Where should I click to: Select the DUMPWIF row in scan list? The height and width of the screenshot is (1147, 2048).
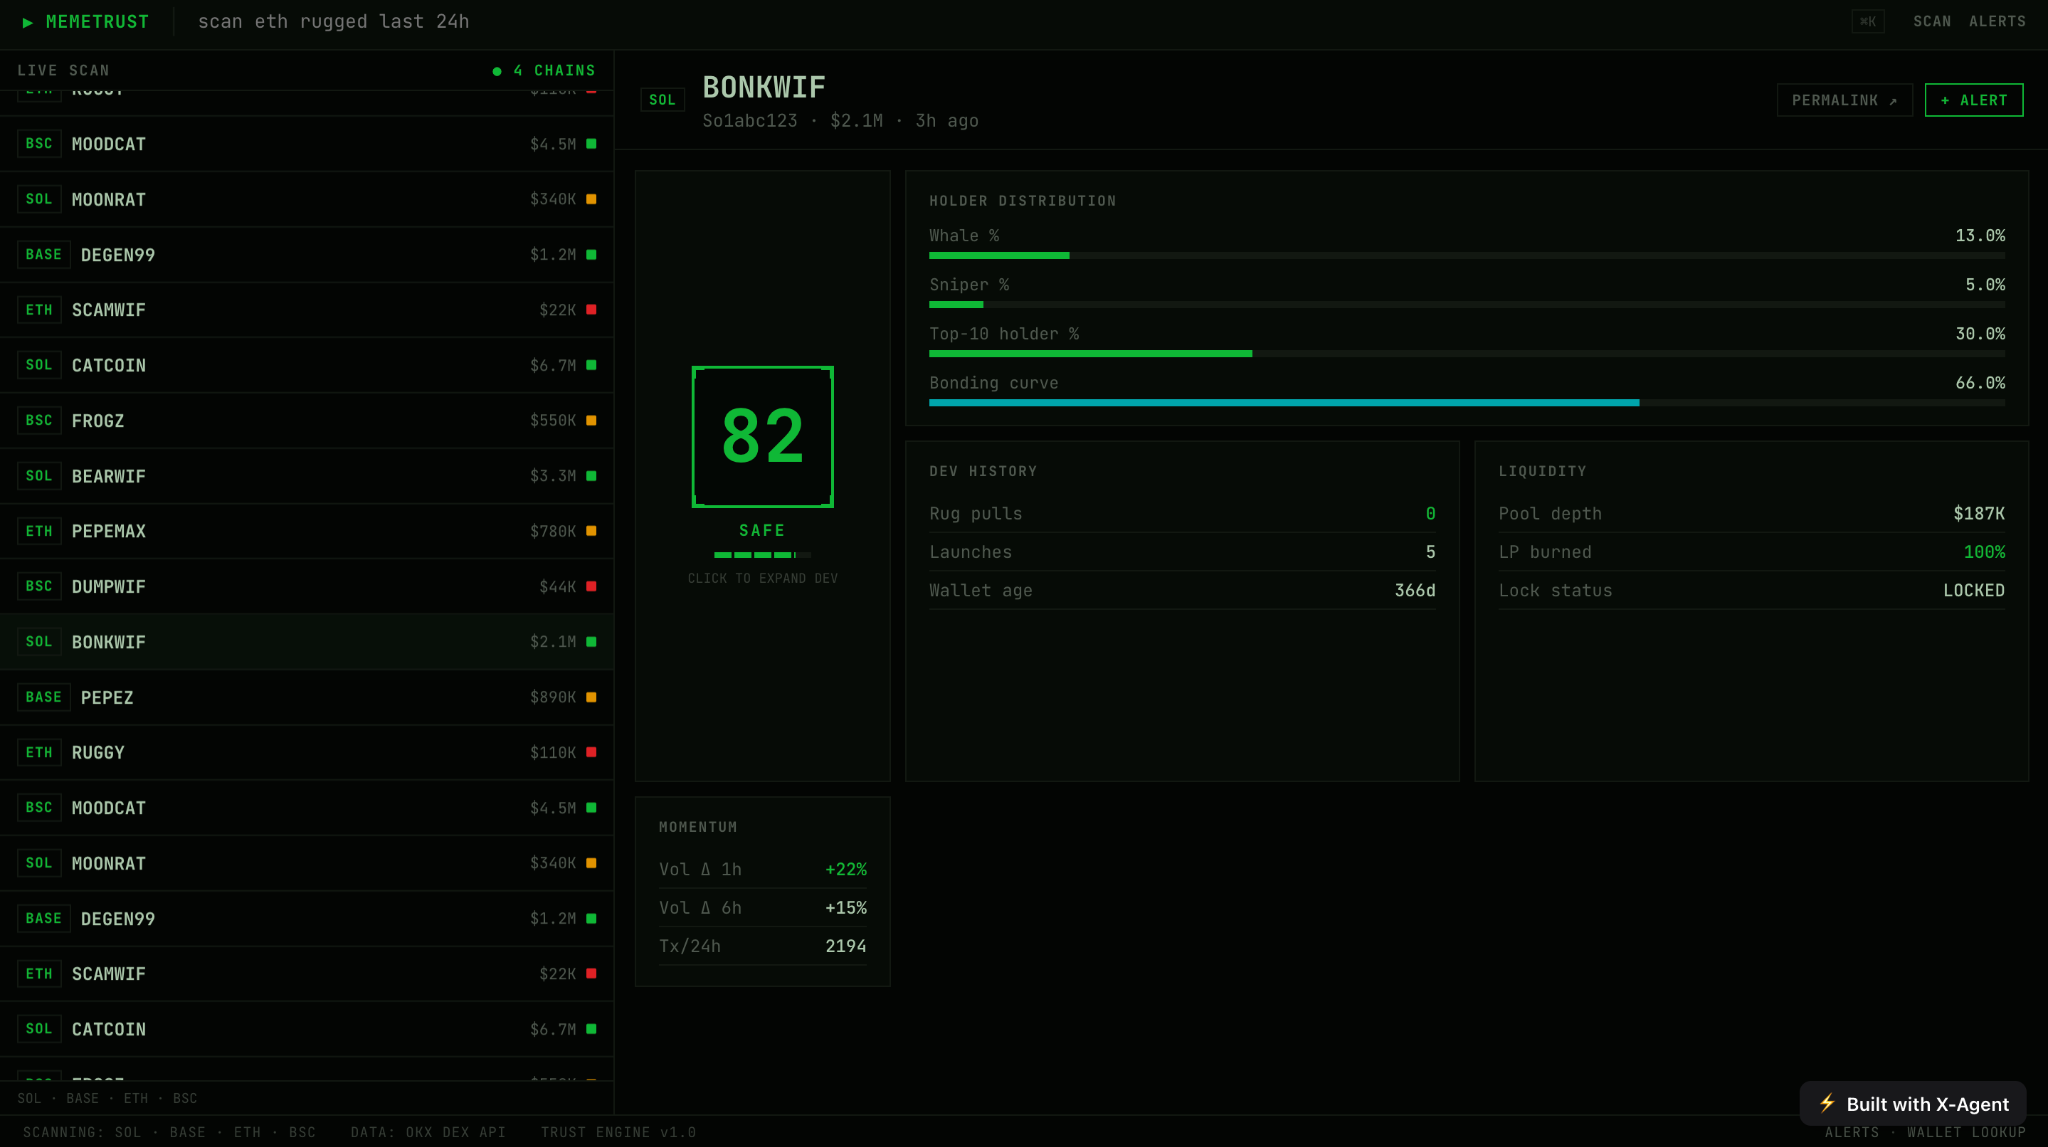coord(307,586)
